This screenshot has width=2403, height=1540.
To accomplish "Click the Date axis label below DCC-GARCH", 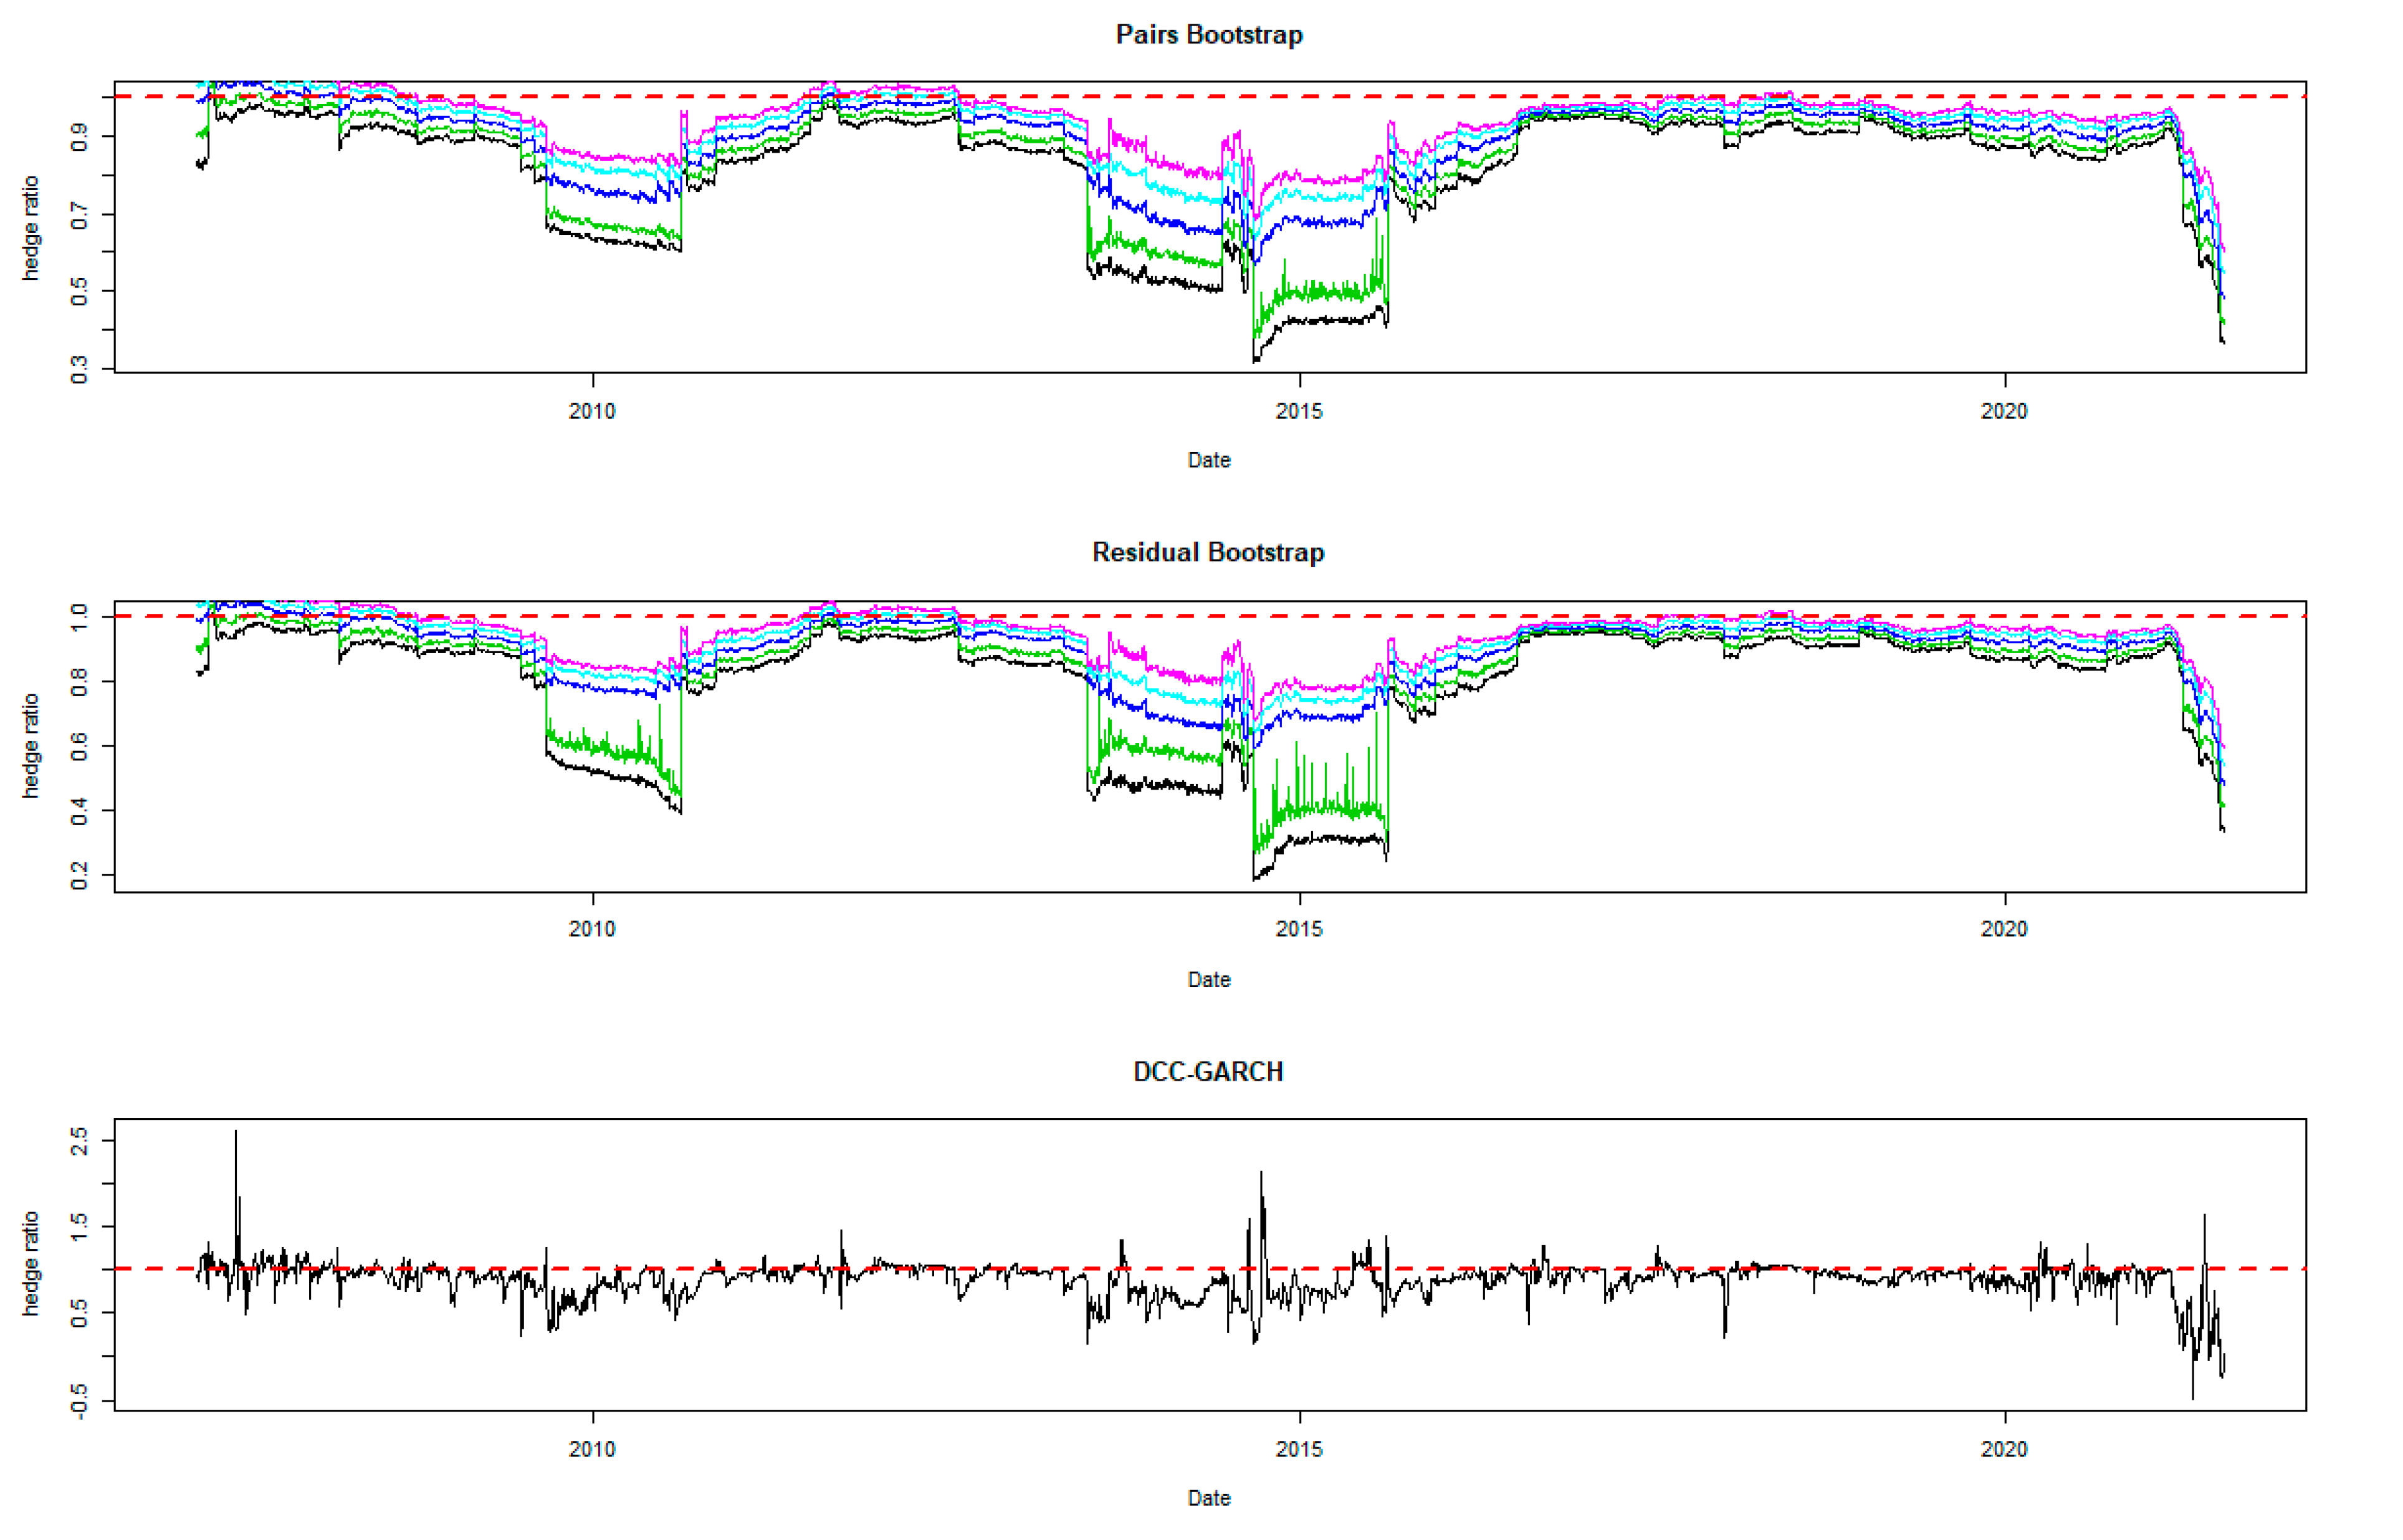I will click(x=1208, y=1498).
